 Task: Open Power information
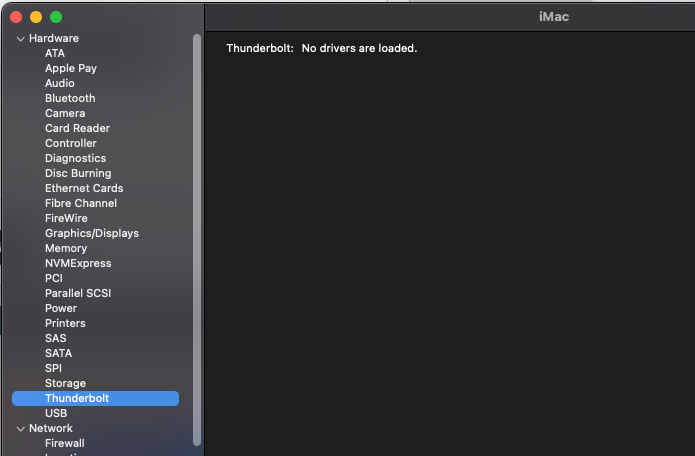(61, 308)
